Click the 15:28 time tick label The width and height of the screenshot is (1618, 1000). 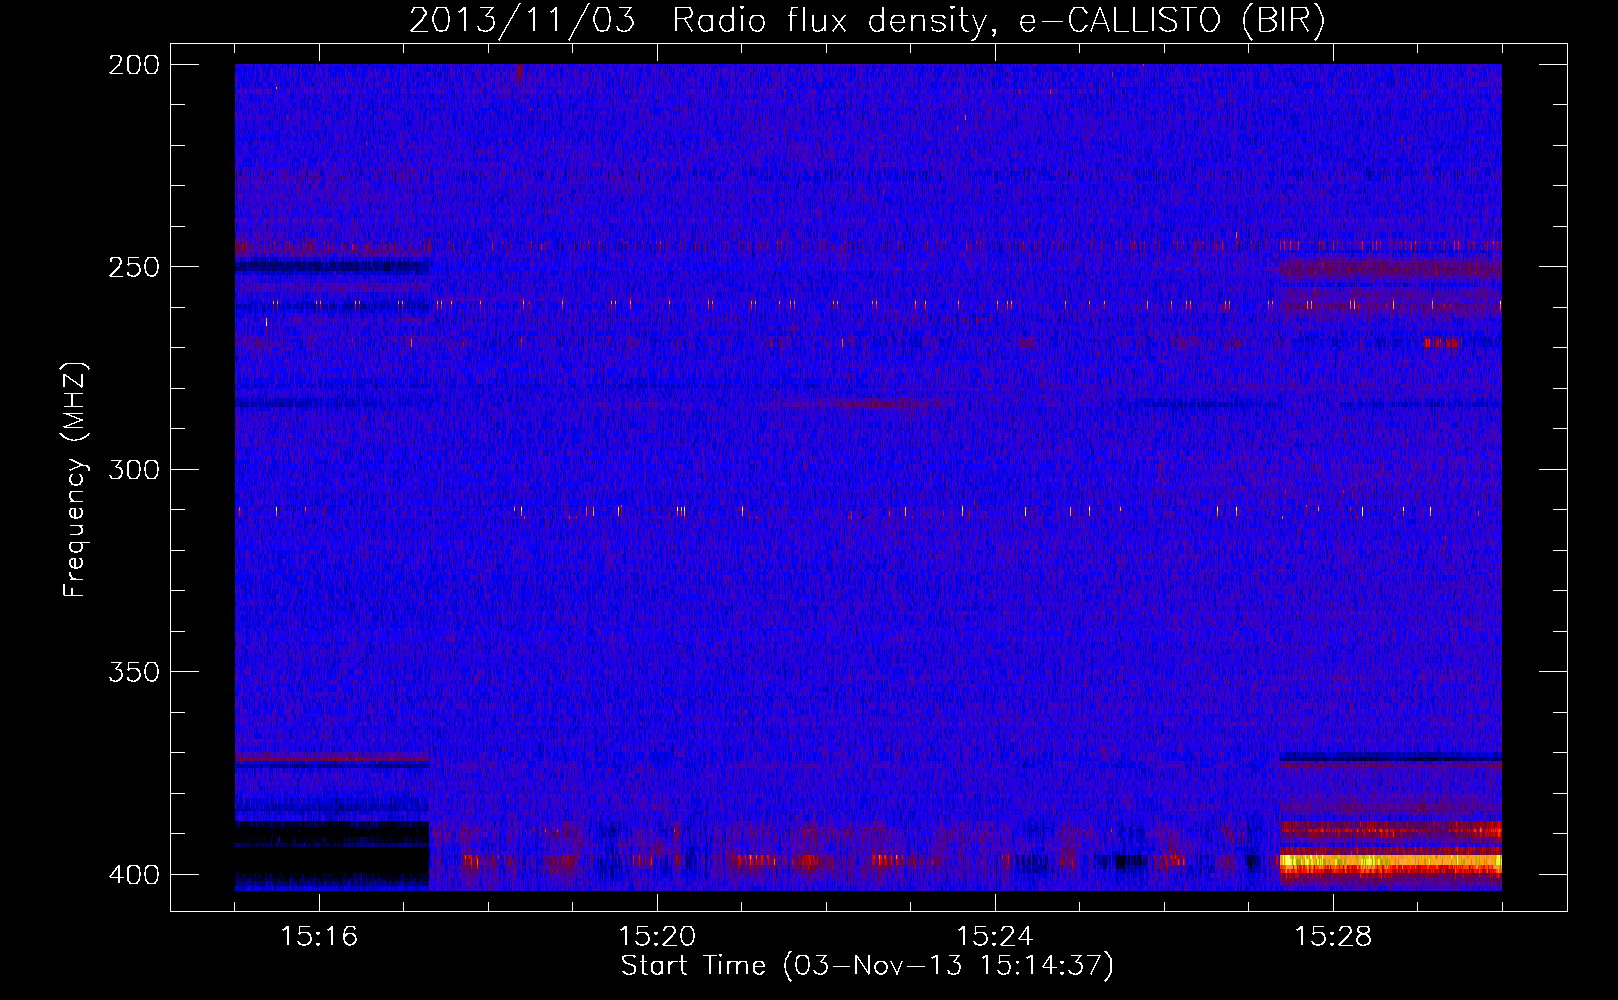(x=1333, y=936)
